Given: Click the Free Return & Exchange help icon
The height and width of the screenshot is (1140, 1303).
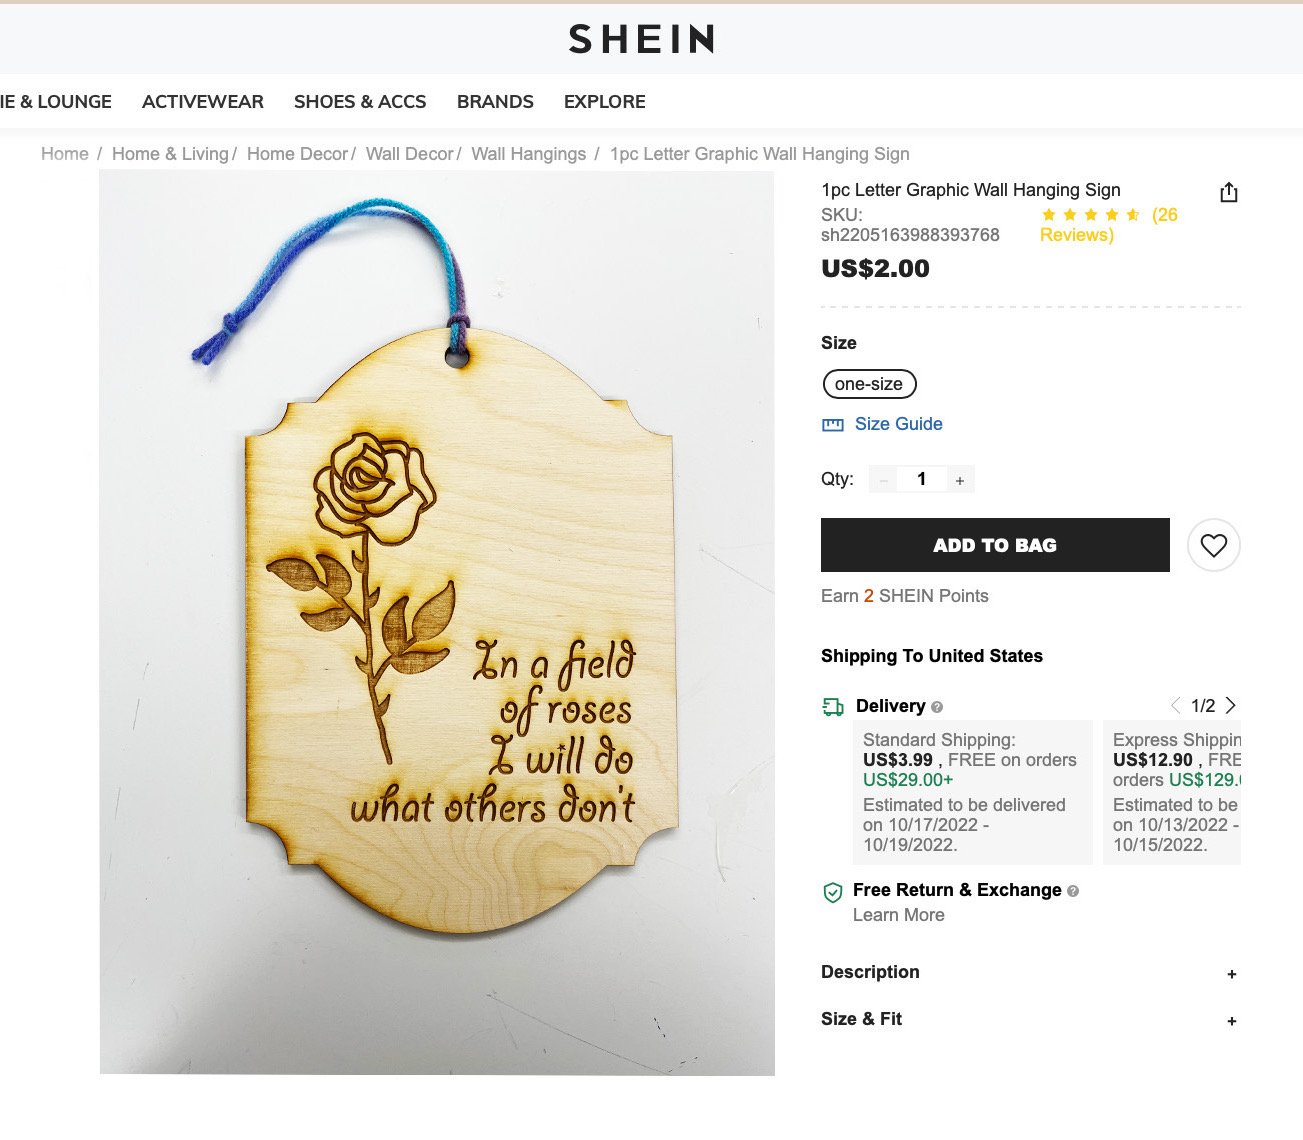Looking at the screenshot, I should point(1073,891).
